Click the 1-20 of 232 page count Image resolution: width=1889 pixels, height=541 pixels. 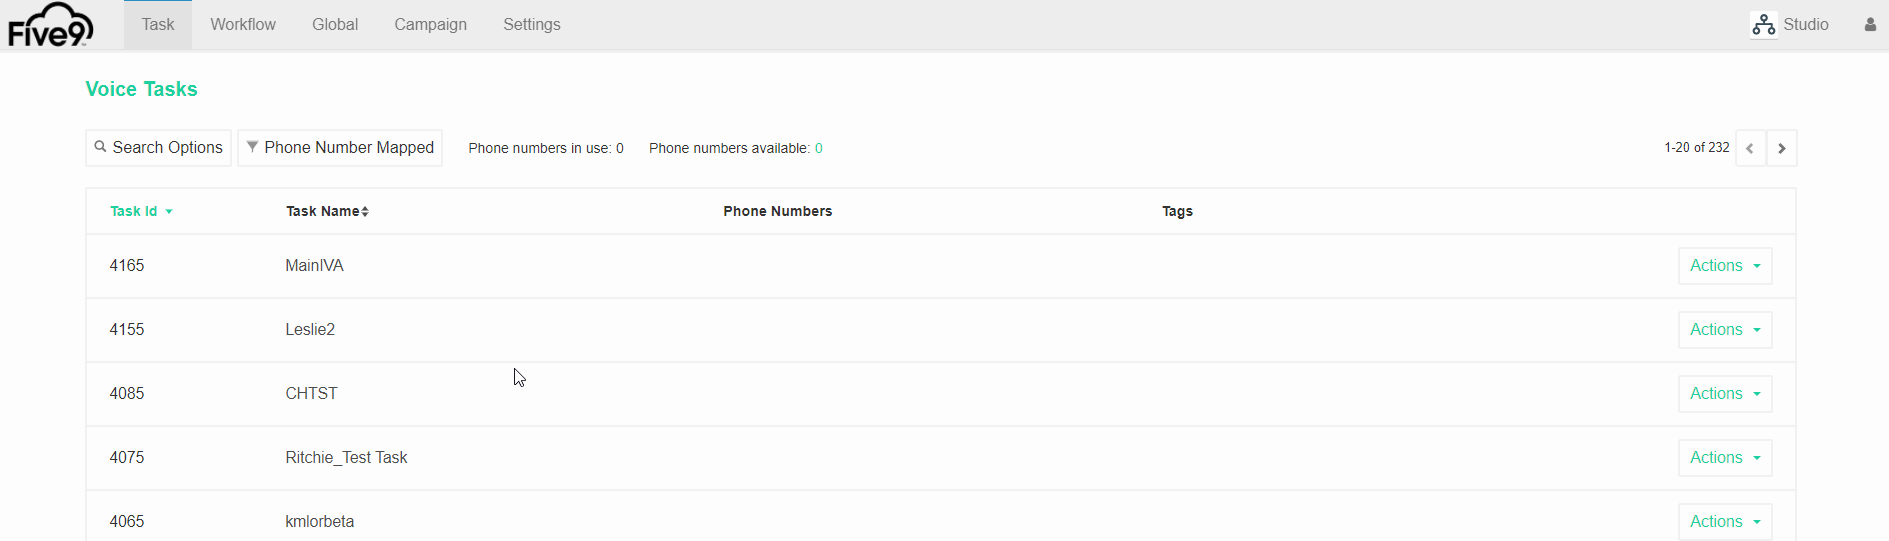point(1697,147)
